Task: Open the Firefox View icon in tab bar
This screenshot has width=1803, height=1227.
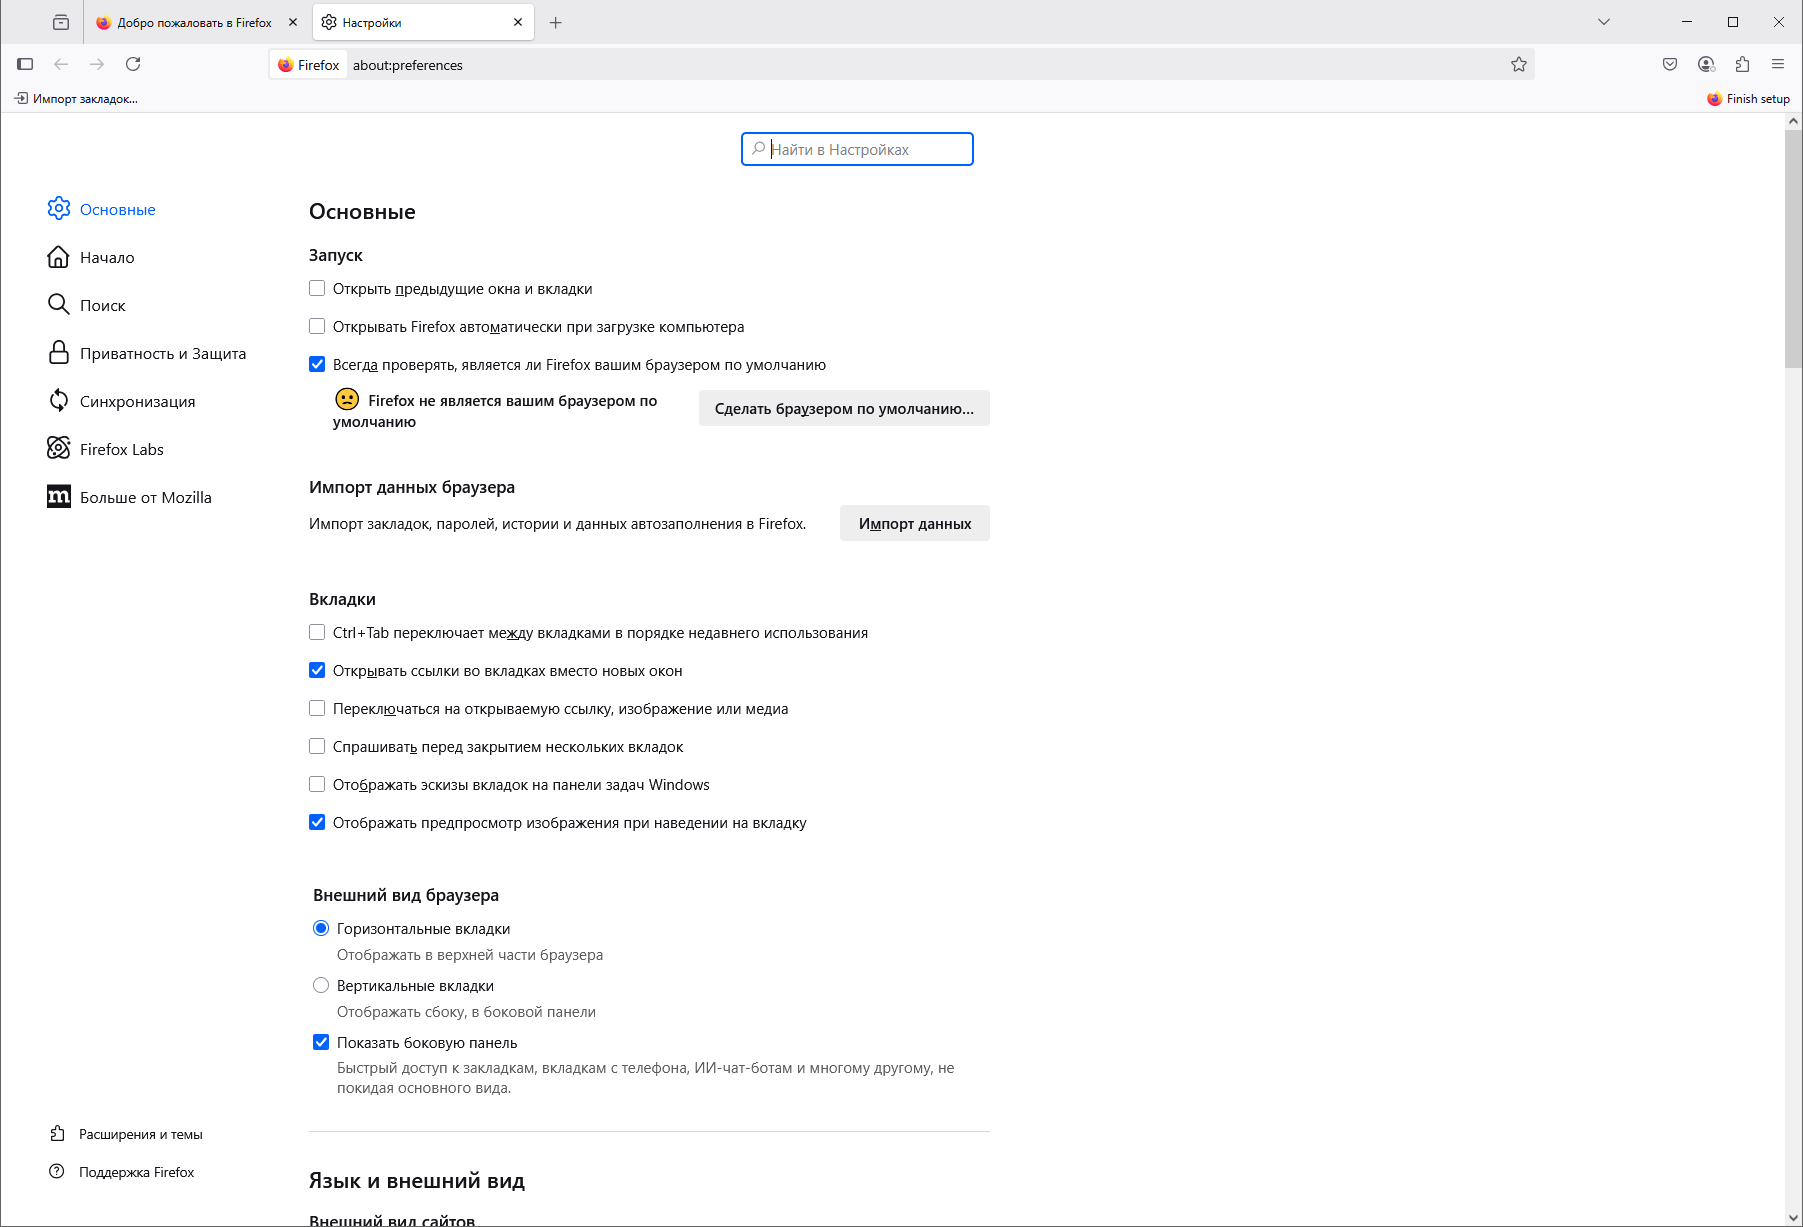Action: [61, 22]
